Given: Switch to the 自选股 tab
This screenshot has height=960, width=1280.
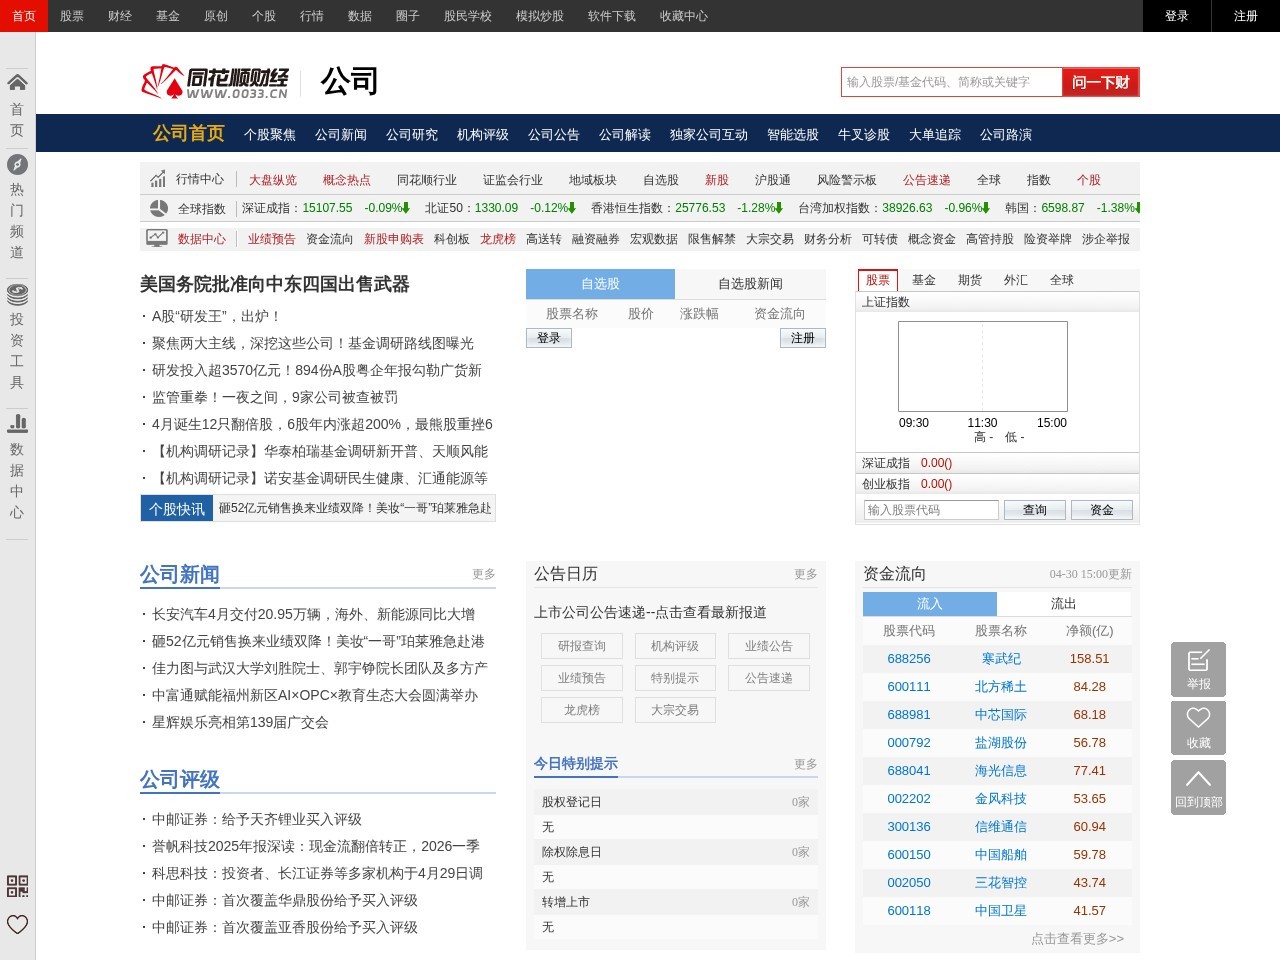Looking at the screenshot, I should pos(600,284).
